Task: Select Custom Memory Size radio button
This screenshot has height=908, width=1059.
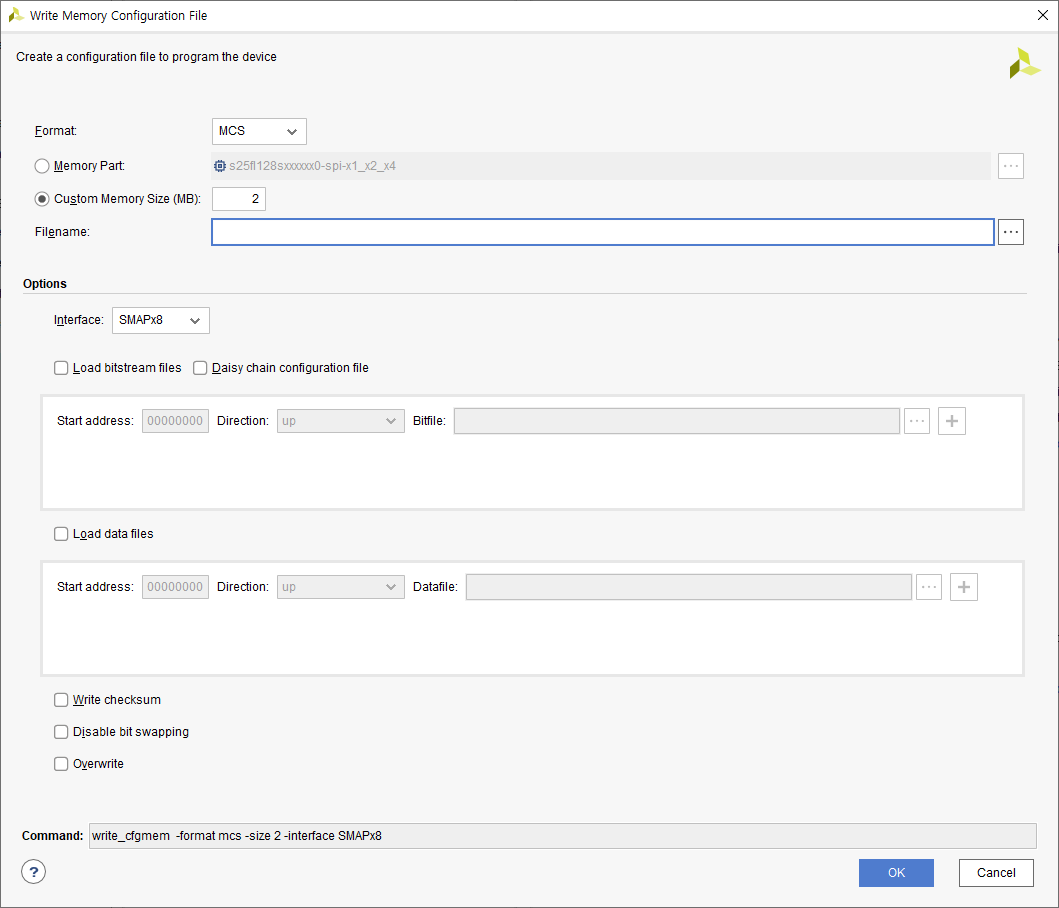Action: click(42, 199)
